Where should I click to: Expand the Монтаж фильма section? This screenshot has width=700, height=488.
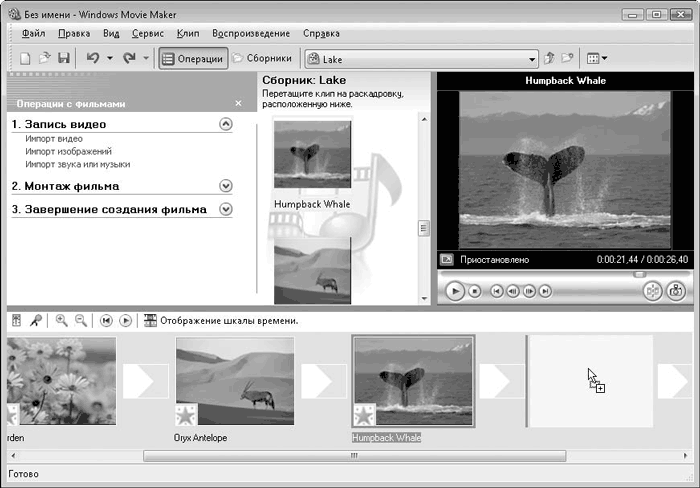click(225, 186)
